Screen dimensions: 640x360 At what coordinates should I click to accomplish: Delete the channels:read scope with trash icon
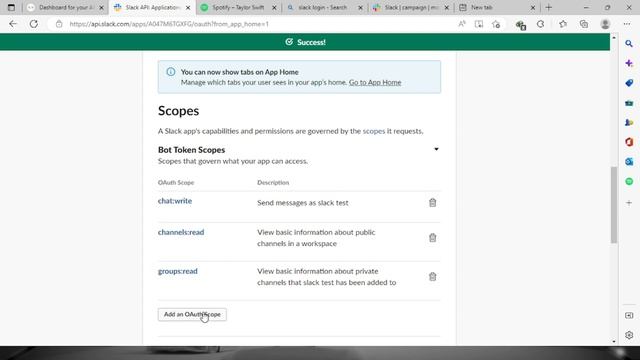pos(432,238)
